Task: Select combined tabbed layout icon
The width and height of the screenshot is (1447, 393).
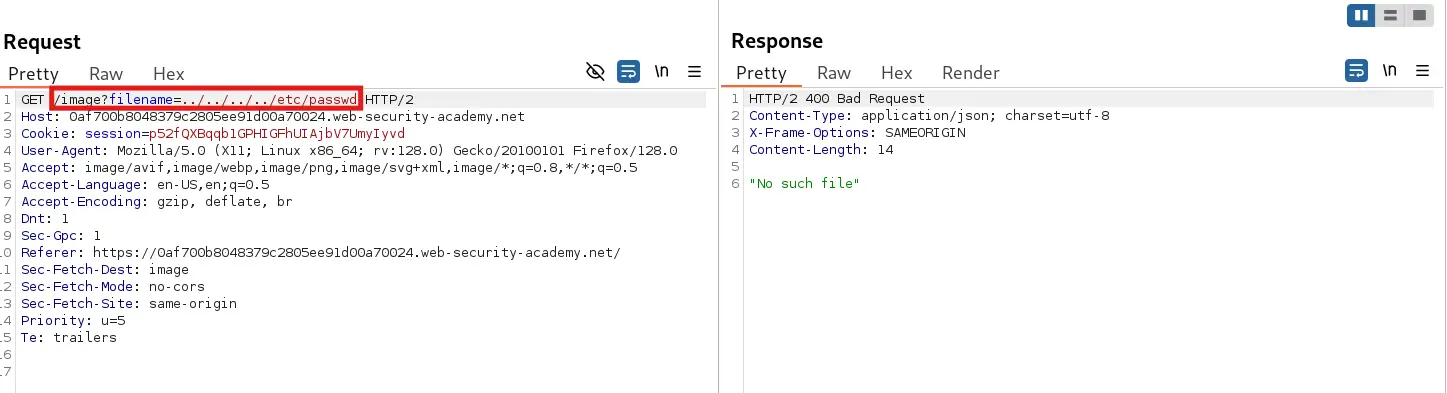Action: (1418, 15)
